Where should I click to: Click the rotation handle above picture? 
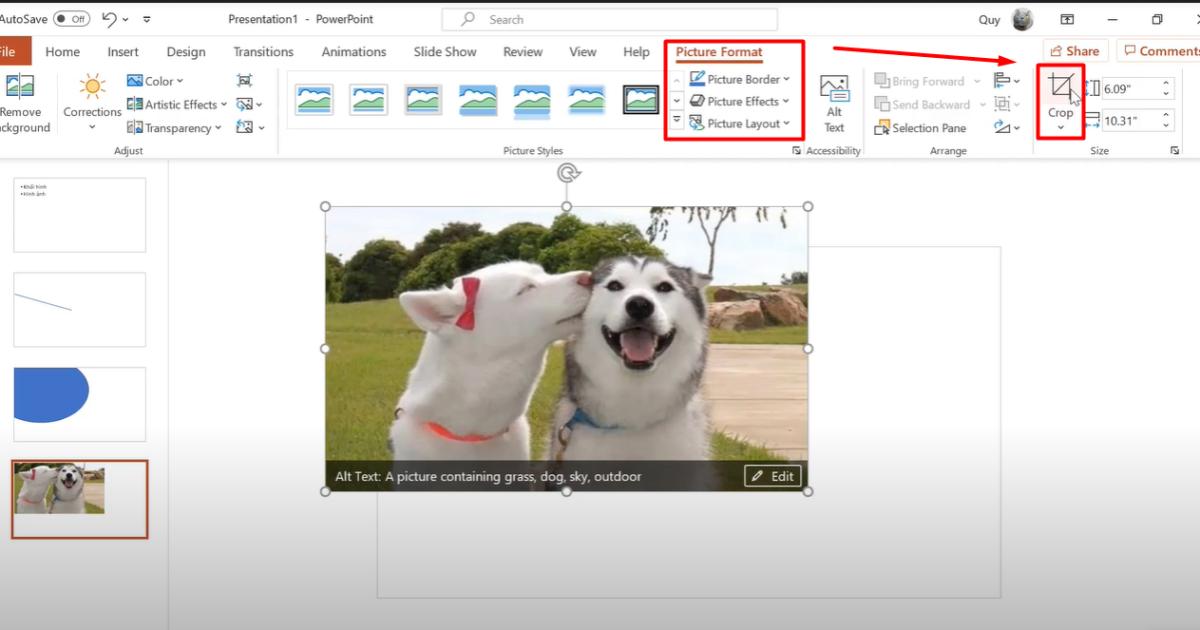567,173
